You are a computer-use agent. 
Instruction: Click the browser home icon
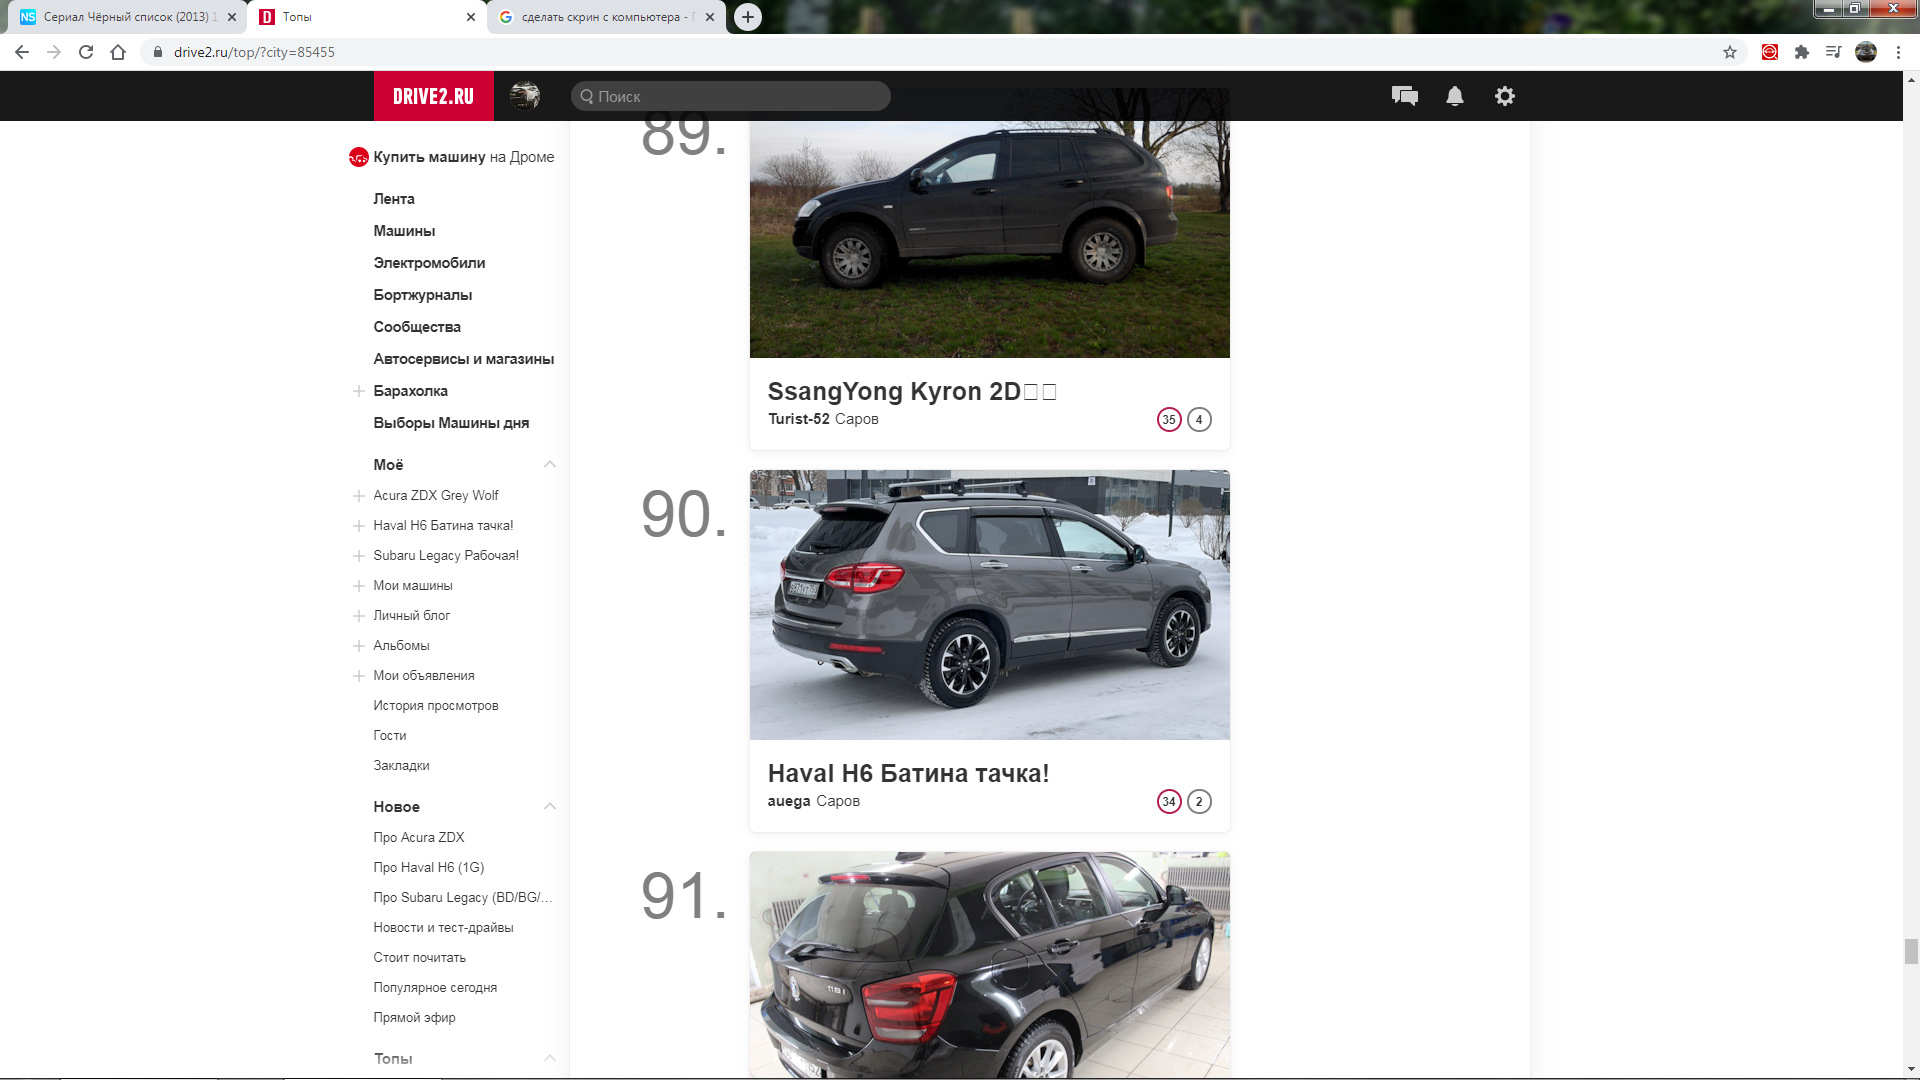118,51
